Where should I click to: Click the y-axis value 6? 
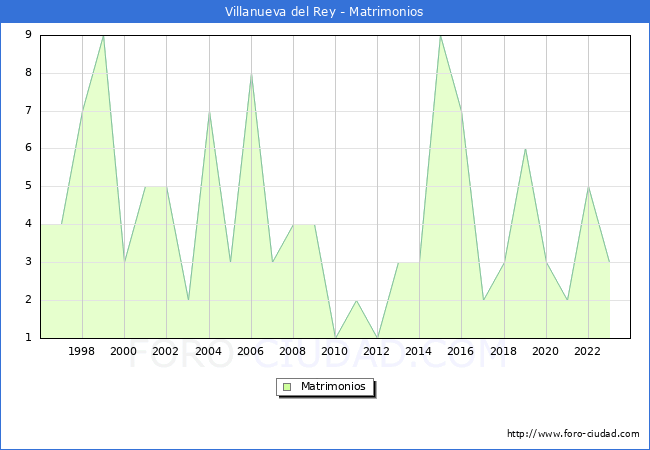(x=28, y=148)
